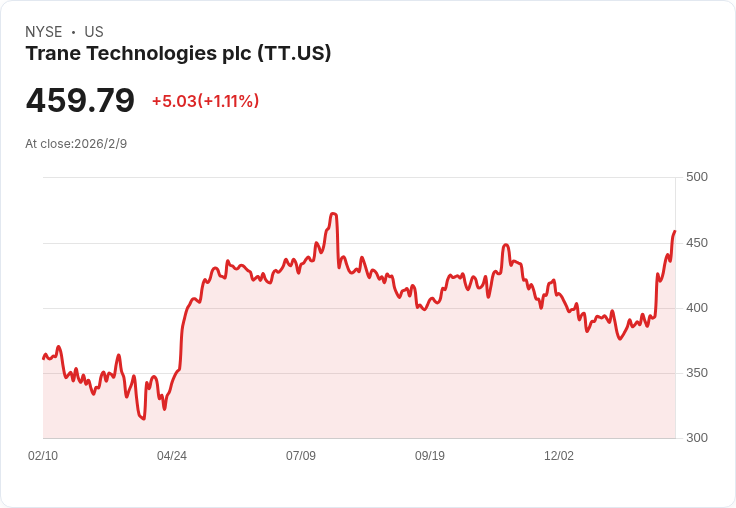Click the 07/09 date on x-axis
This screenshot has height=508, width=736.
click(x=301, y=456)
